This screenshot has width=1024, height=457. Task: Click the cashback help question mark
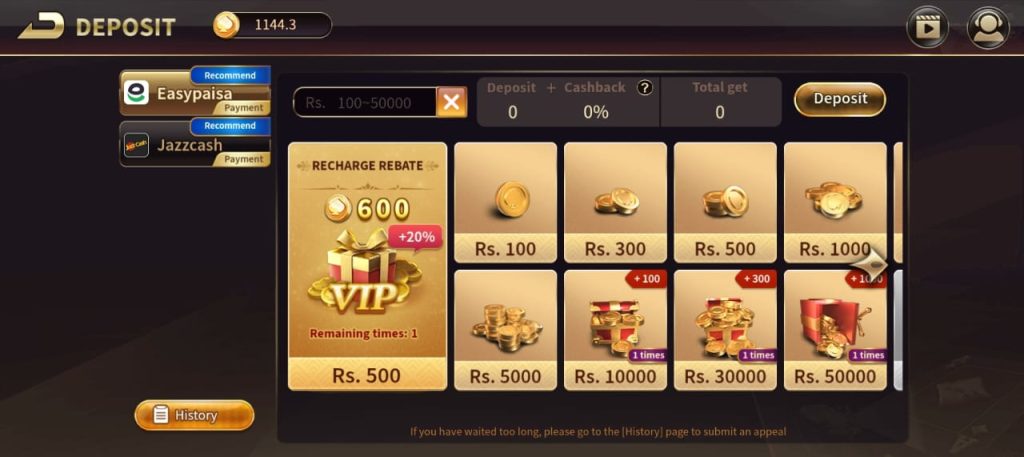click(645, 87)
